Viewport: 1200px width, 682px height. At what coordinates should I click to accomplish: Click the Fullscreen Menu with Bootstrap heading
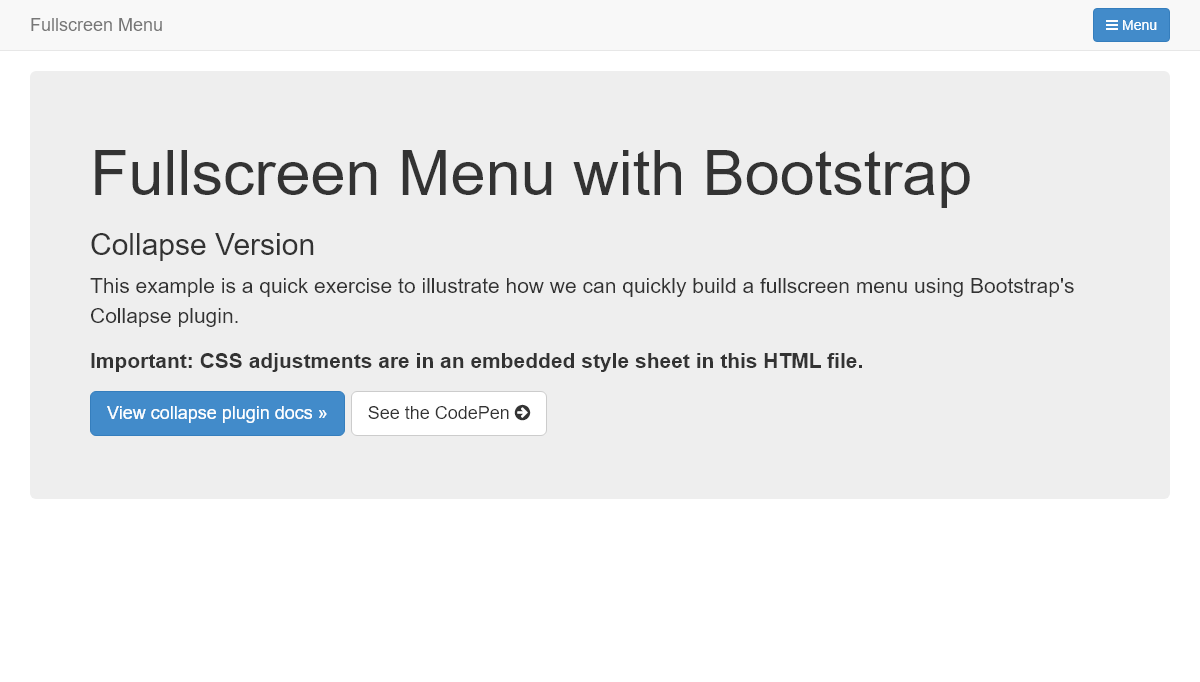(x=531, y=174)
